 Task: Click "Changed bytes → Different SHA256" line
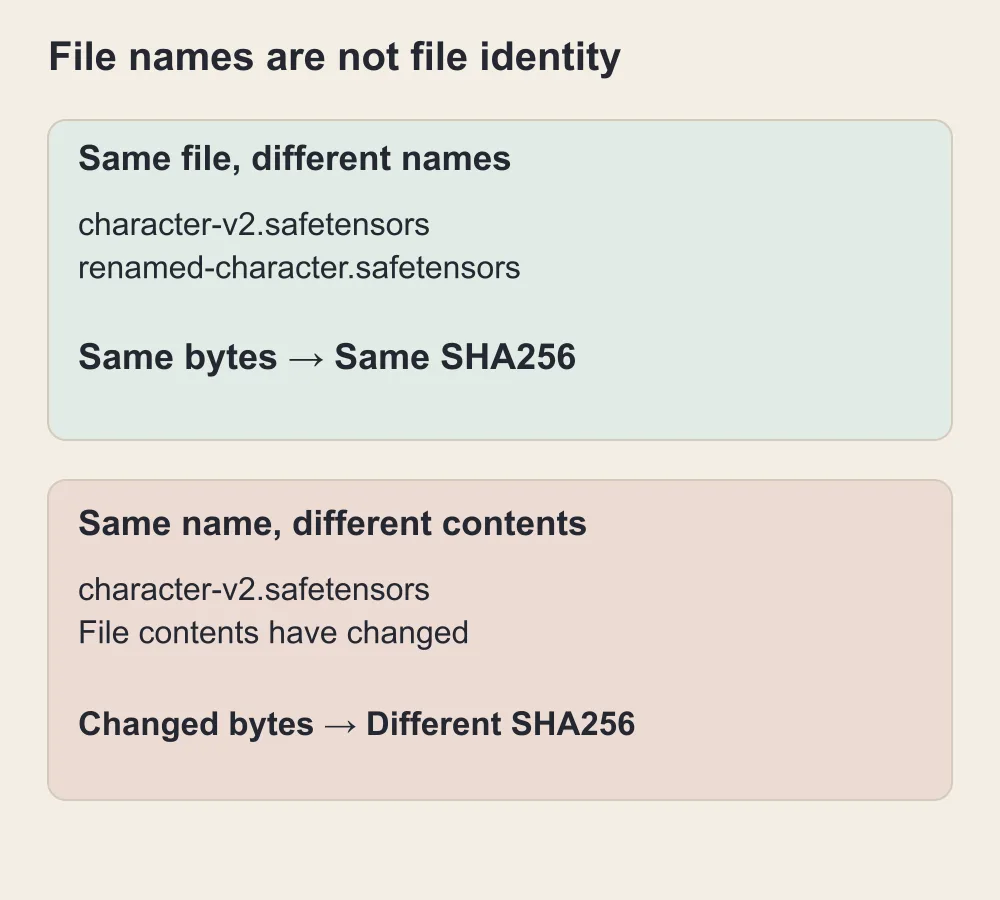(357, 724)
